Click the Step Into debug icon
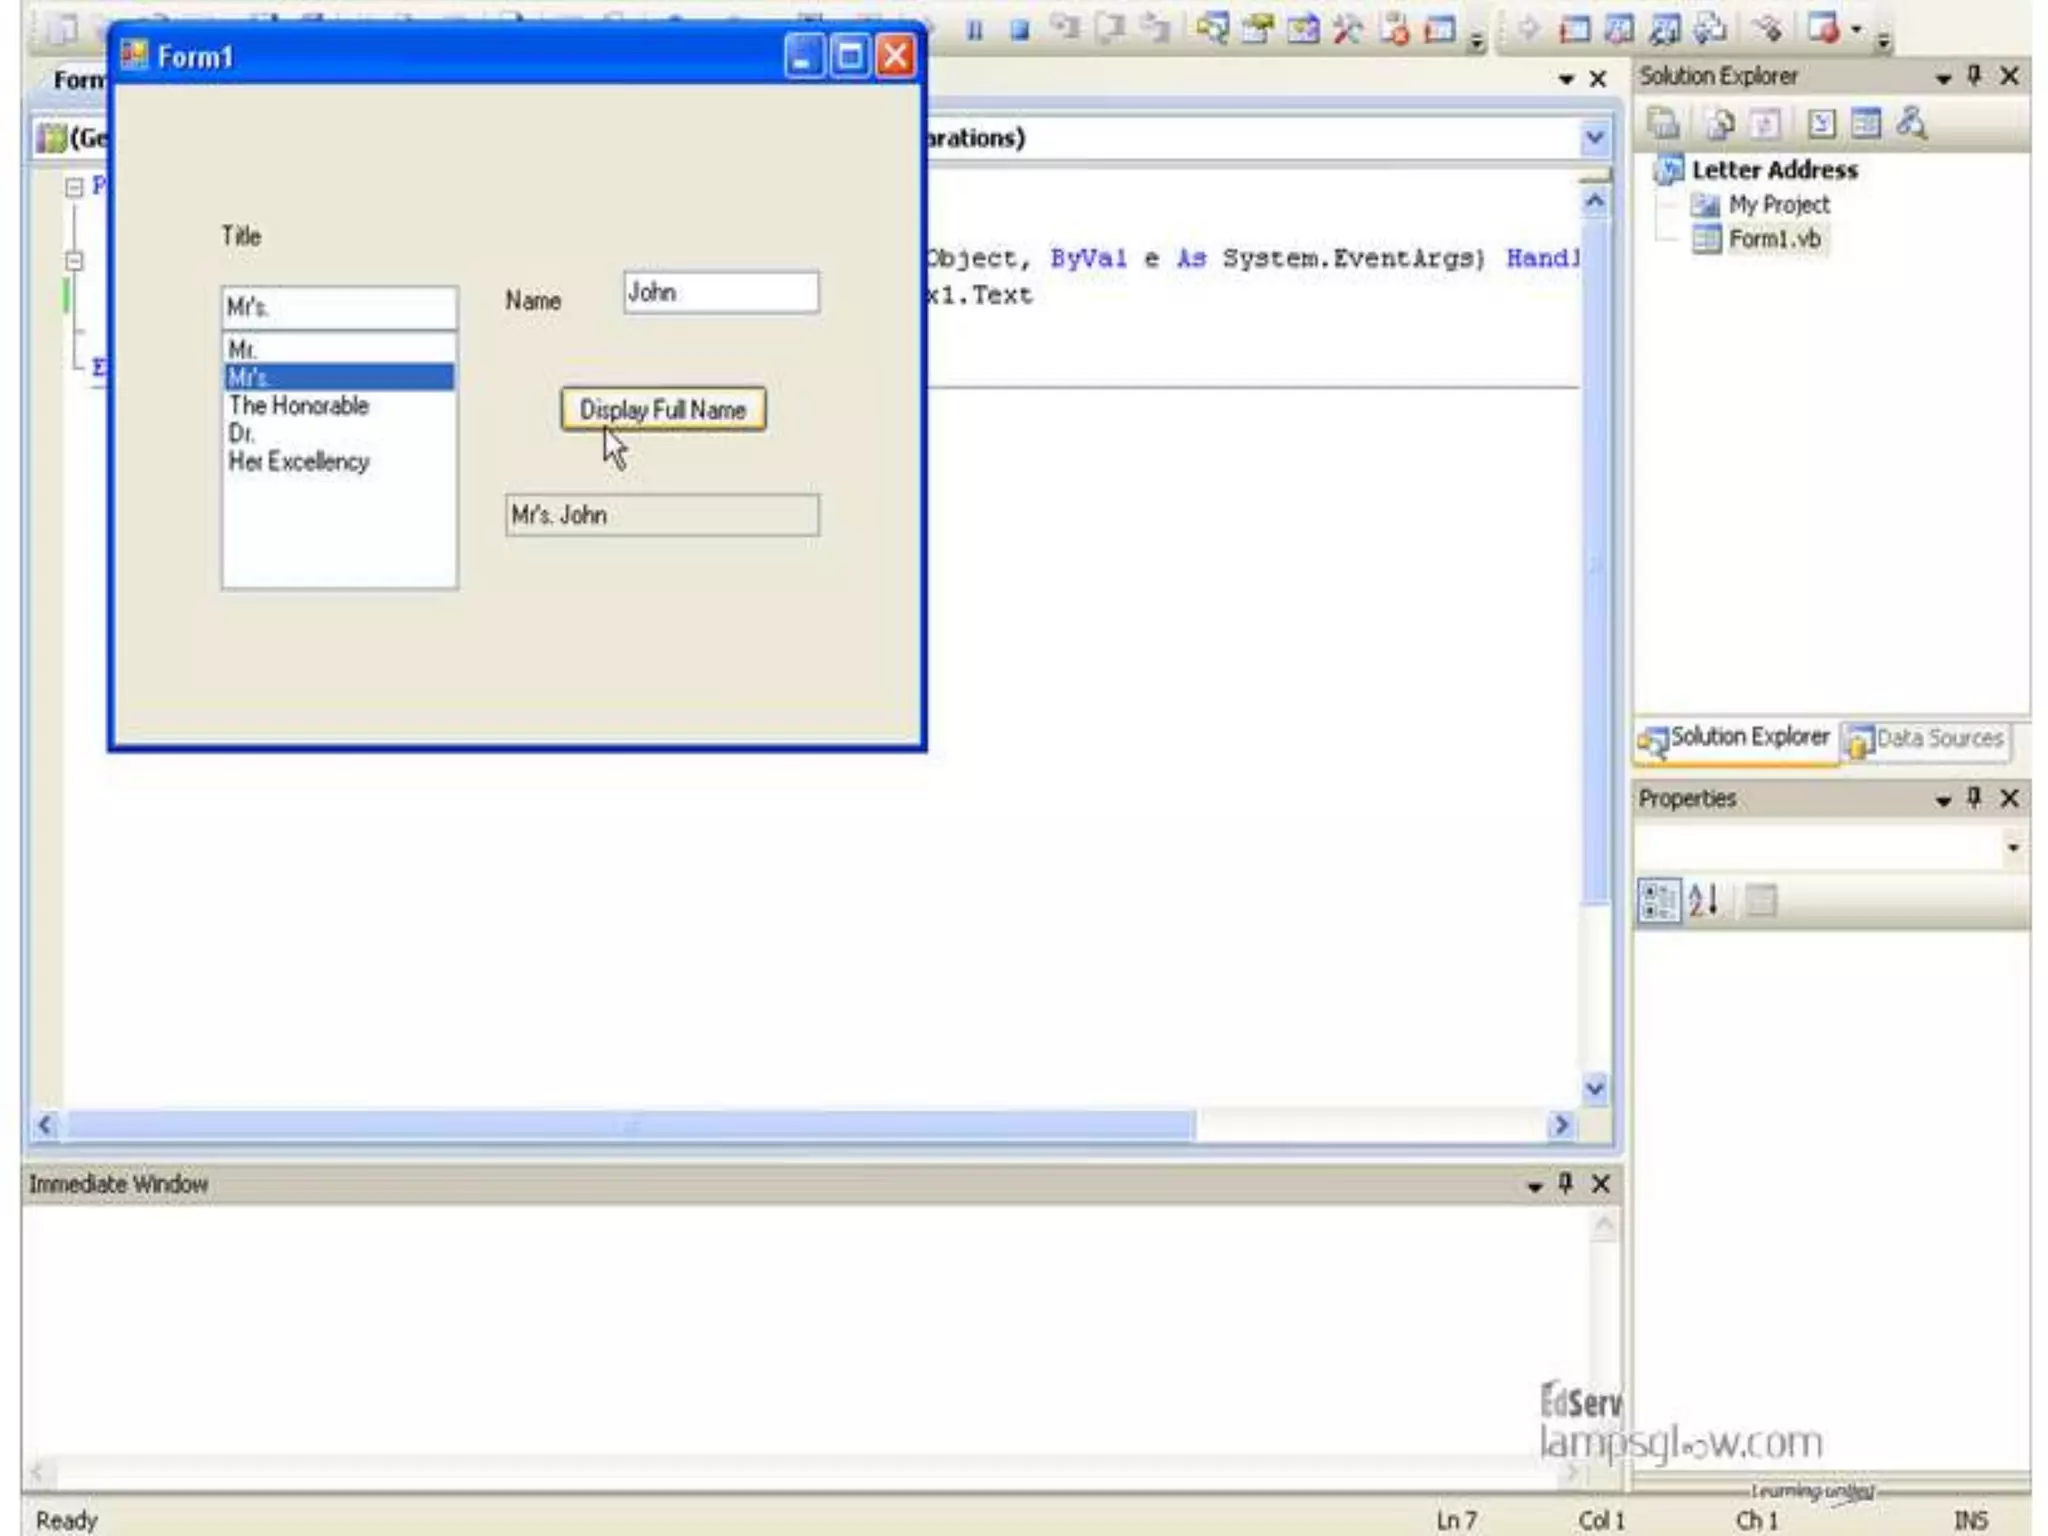The image size is (2048, 1536). [1066, 29]
